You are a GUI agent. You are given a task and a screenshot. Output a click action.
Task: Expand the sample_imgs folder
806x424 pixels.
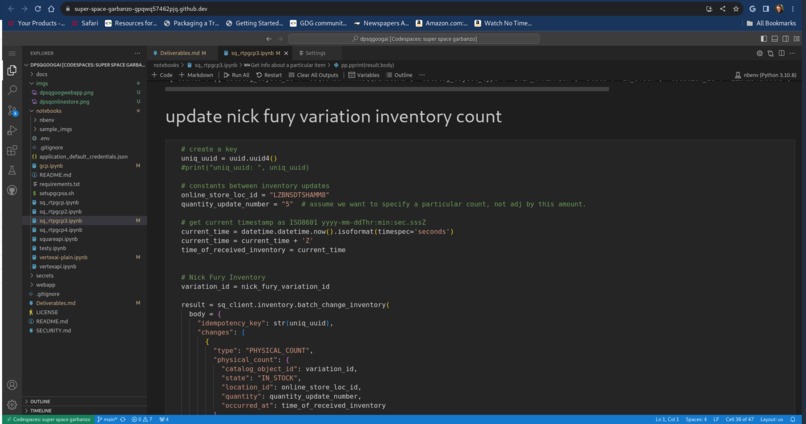55,129
